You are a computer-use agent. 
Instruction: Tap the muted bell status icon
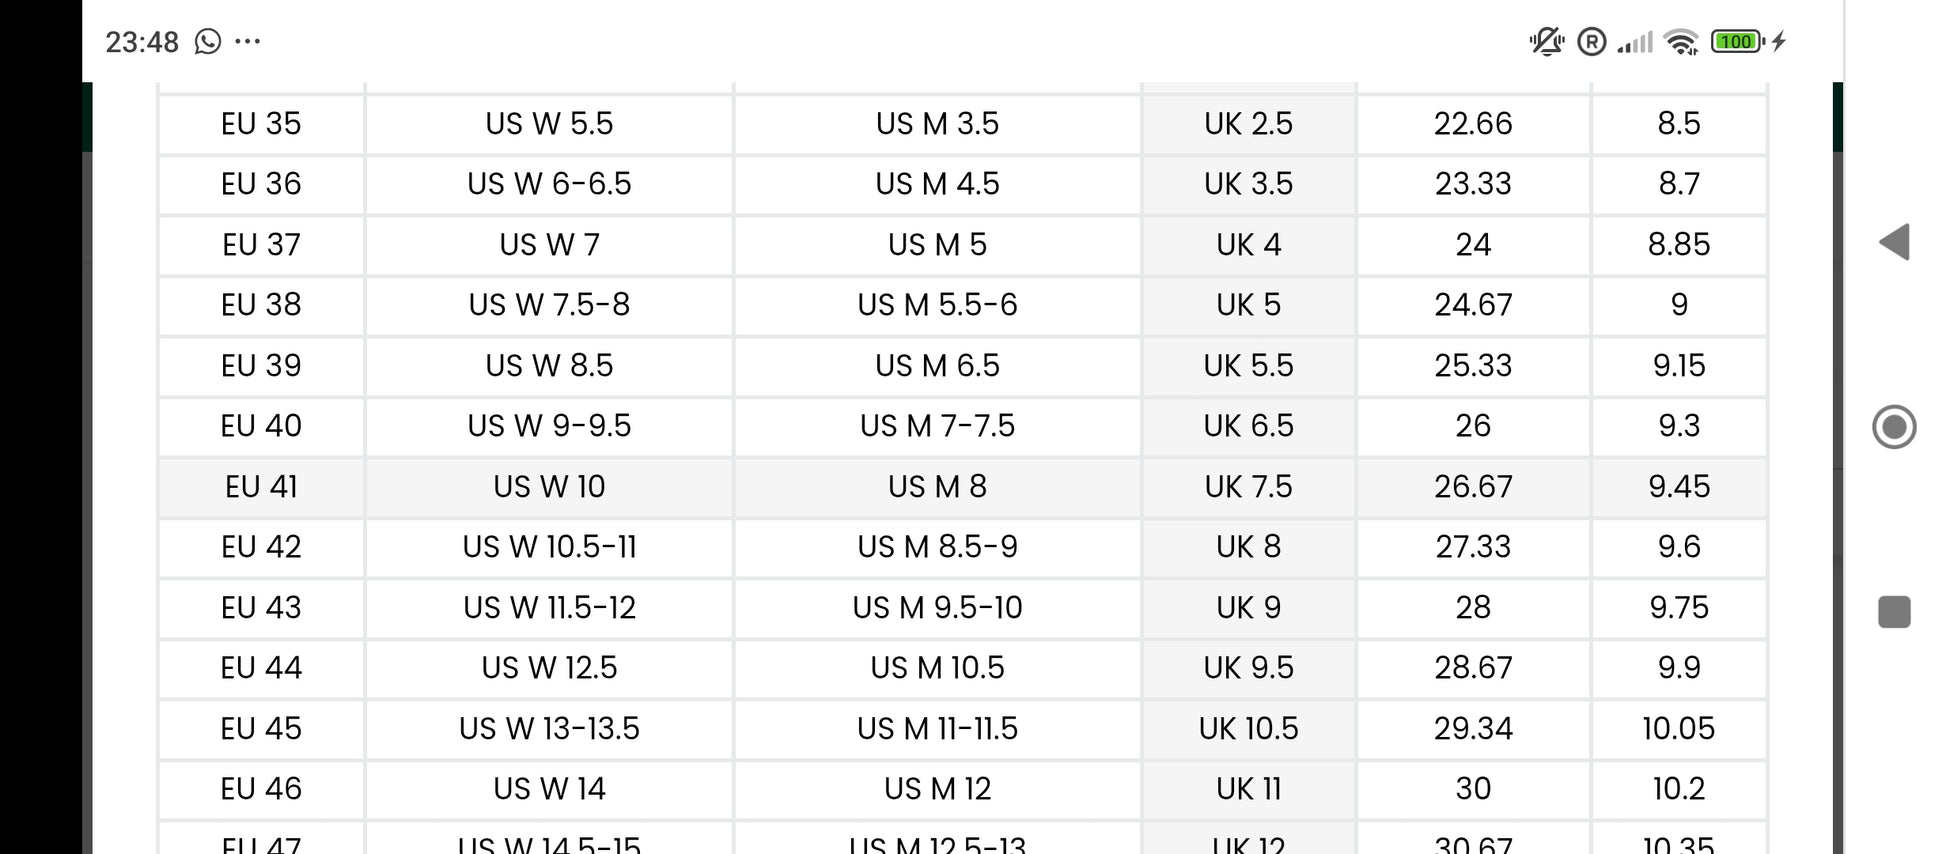(1546, 41)
